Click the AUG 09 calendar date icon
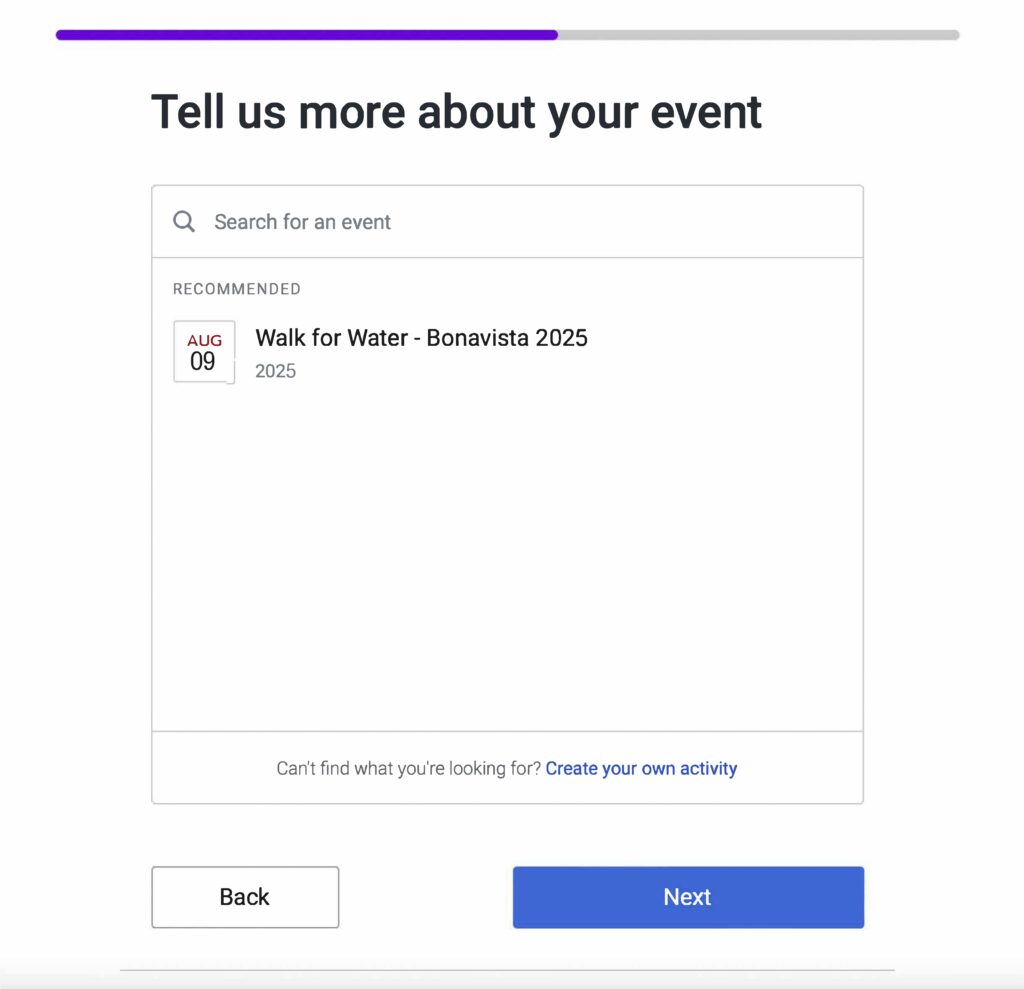 point(204,352)
